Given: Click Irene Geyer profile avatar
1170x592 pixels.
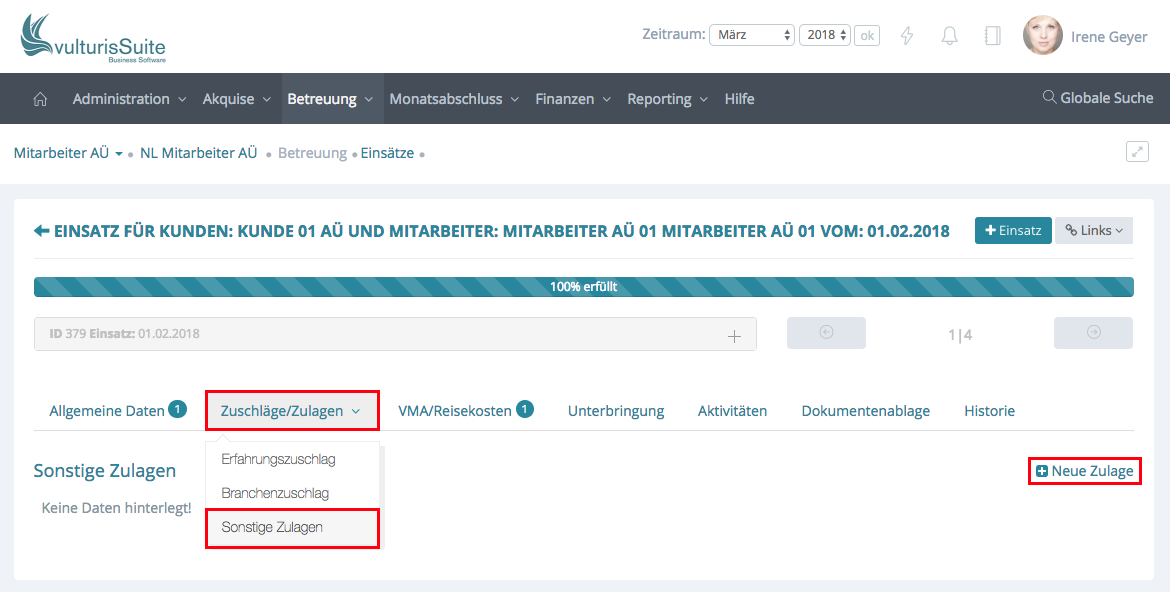Looking at the screenshot, I should tap(1042, 36).
